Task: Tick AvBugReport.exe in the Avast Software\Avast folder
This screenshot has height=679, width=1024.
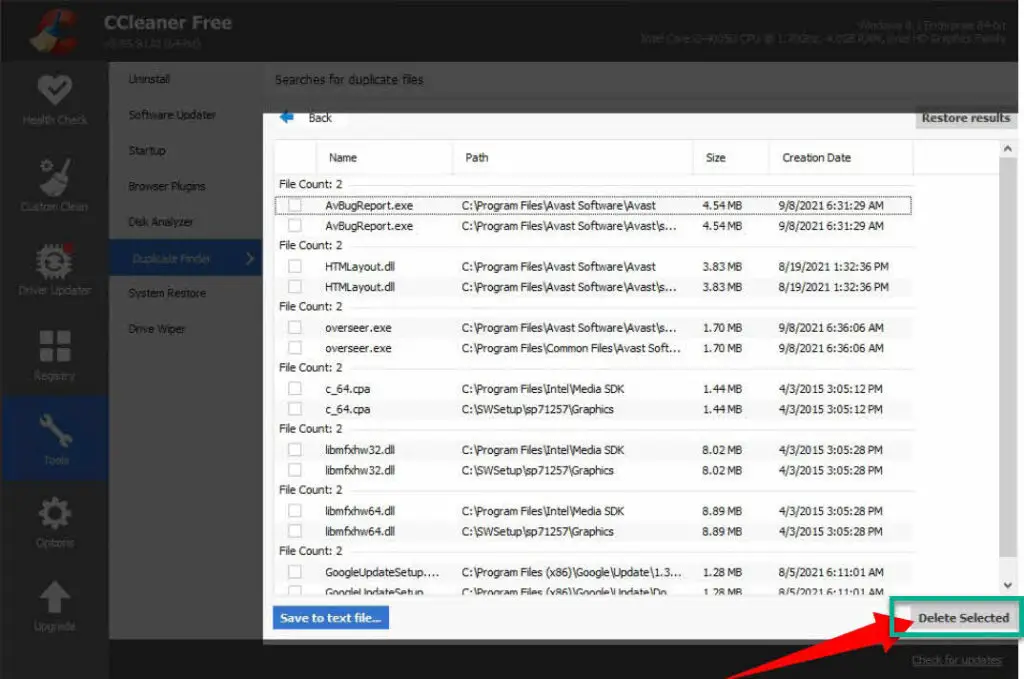Action: [x=295, y=205]
